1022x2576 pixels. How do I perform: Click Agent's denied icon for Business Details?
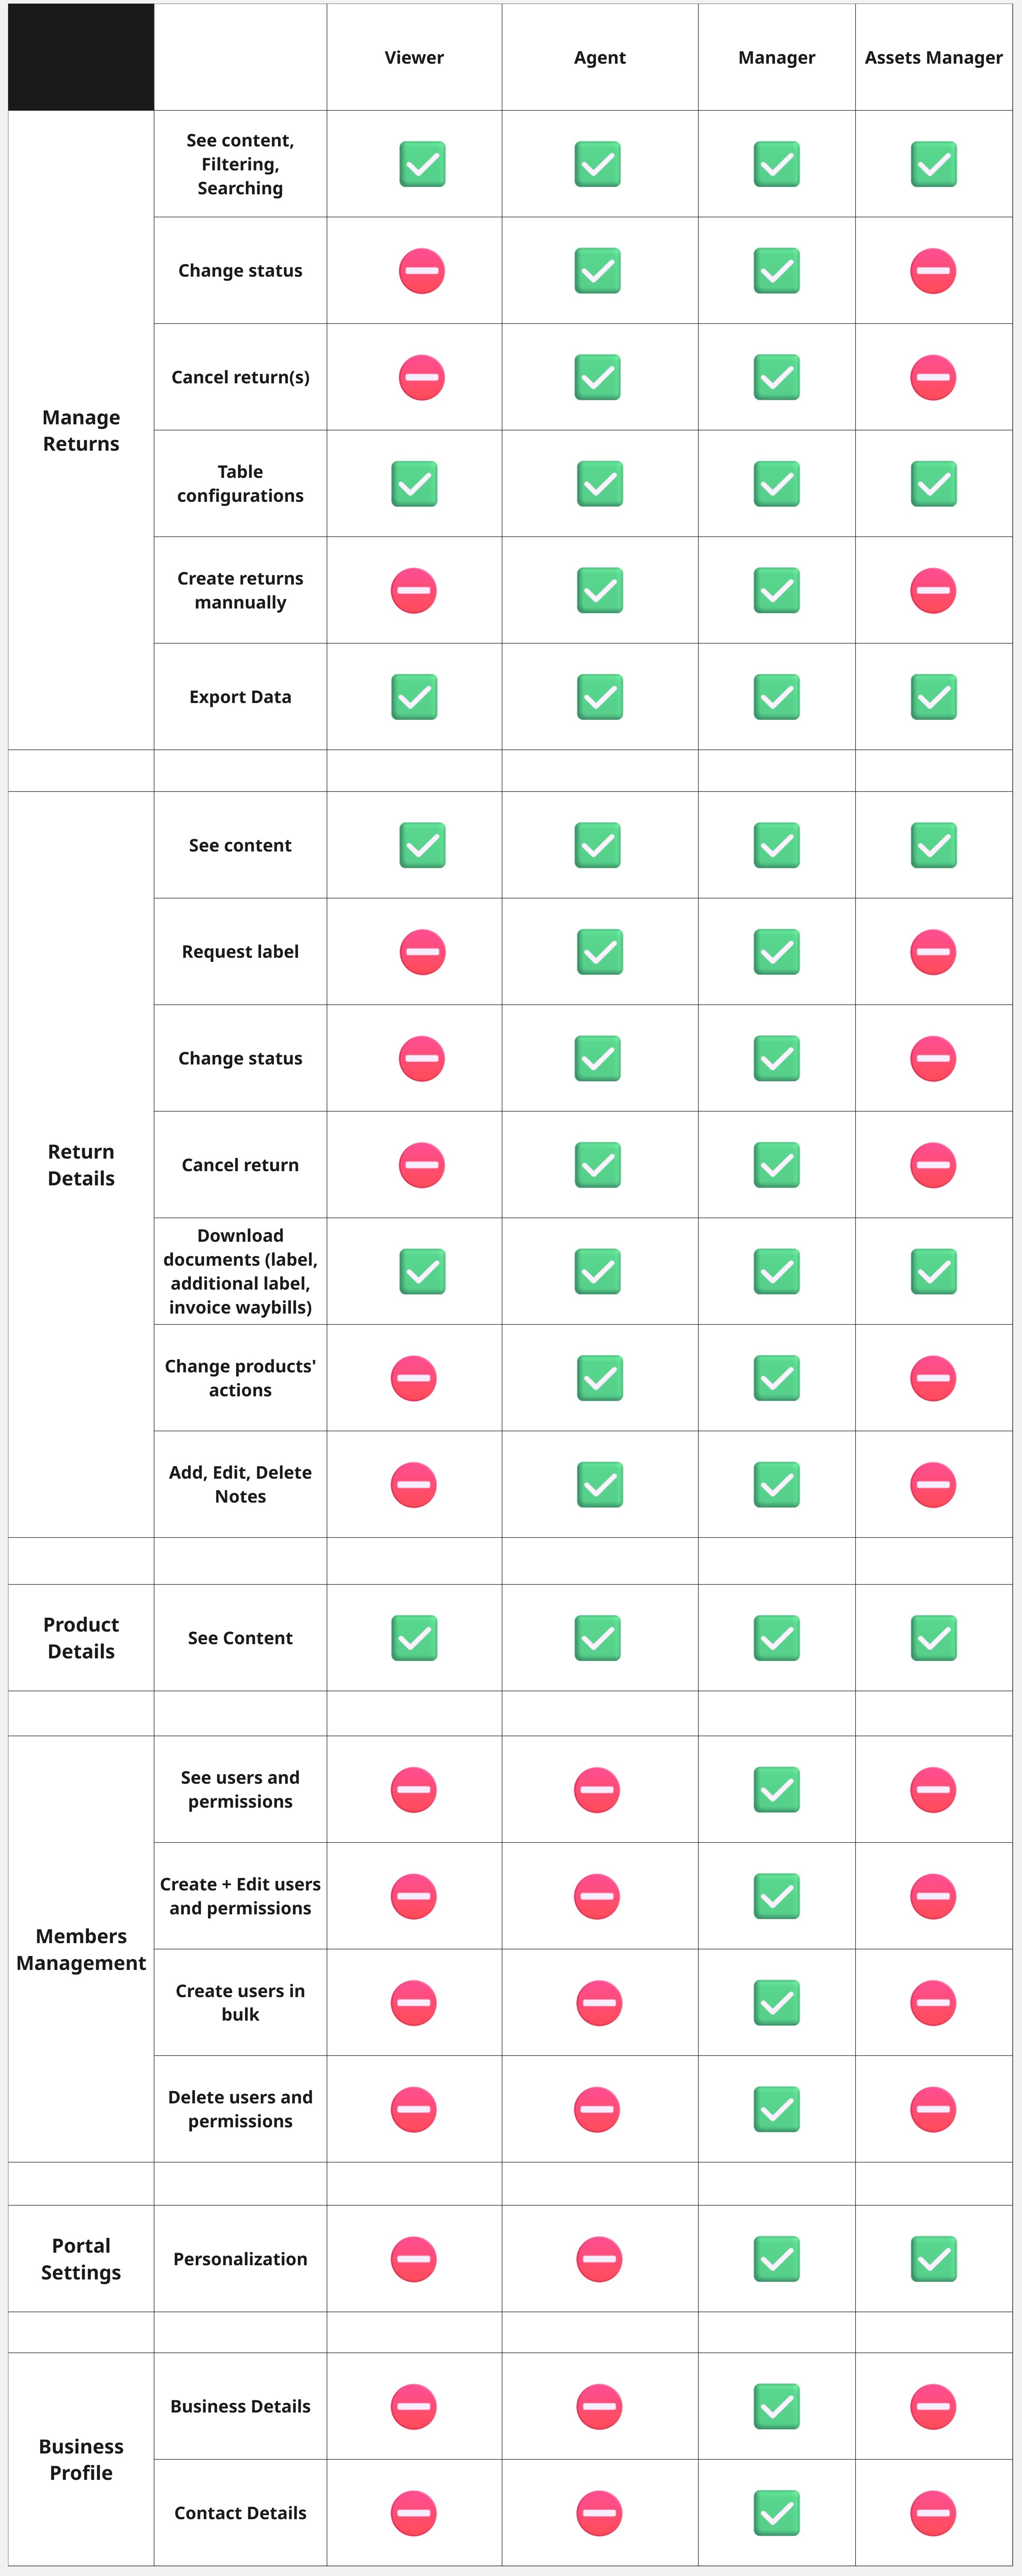coord(599,2406)
